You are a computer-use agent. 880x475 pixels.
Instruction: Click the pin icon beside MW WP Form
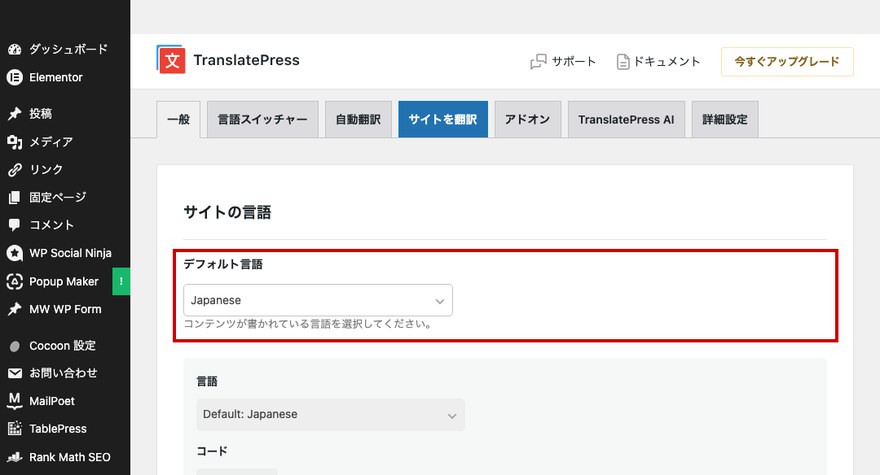click(x=15, y=309)
